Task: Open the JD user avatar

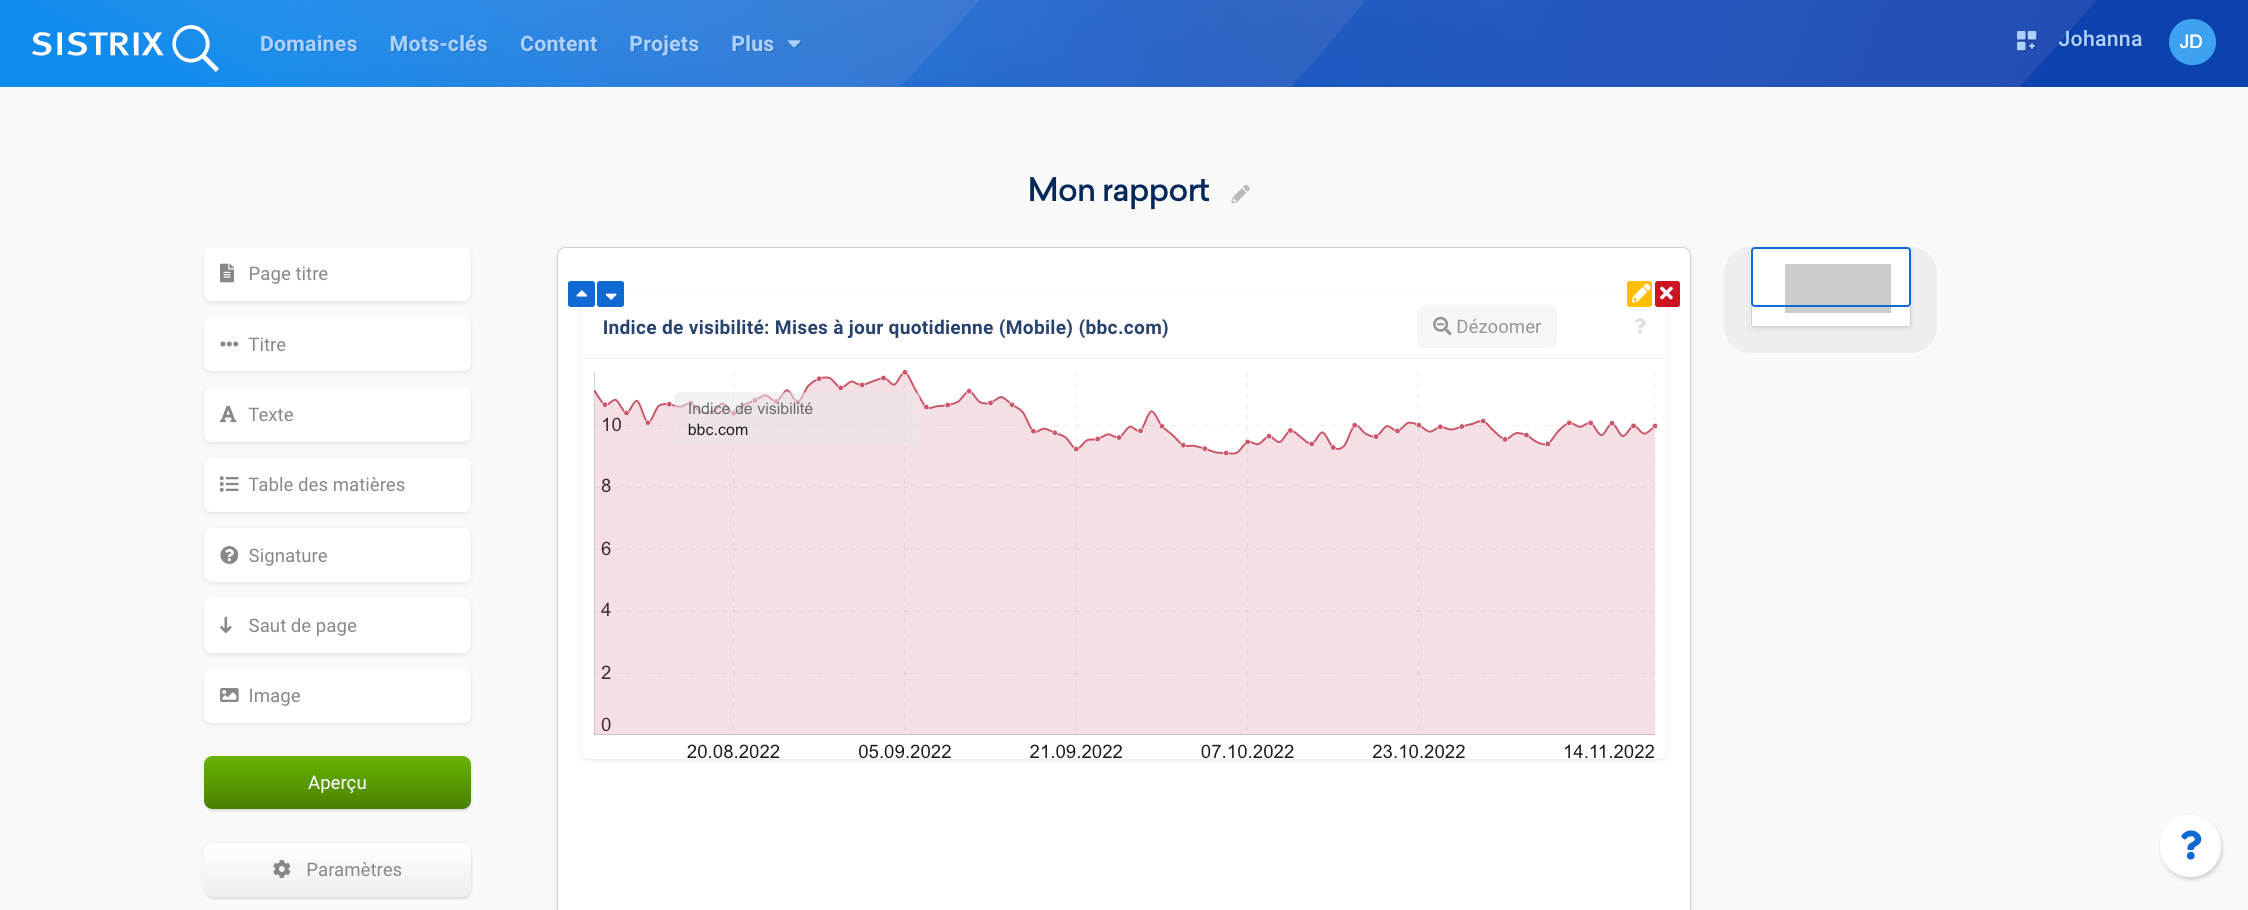Action: 2191,41
